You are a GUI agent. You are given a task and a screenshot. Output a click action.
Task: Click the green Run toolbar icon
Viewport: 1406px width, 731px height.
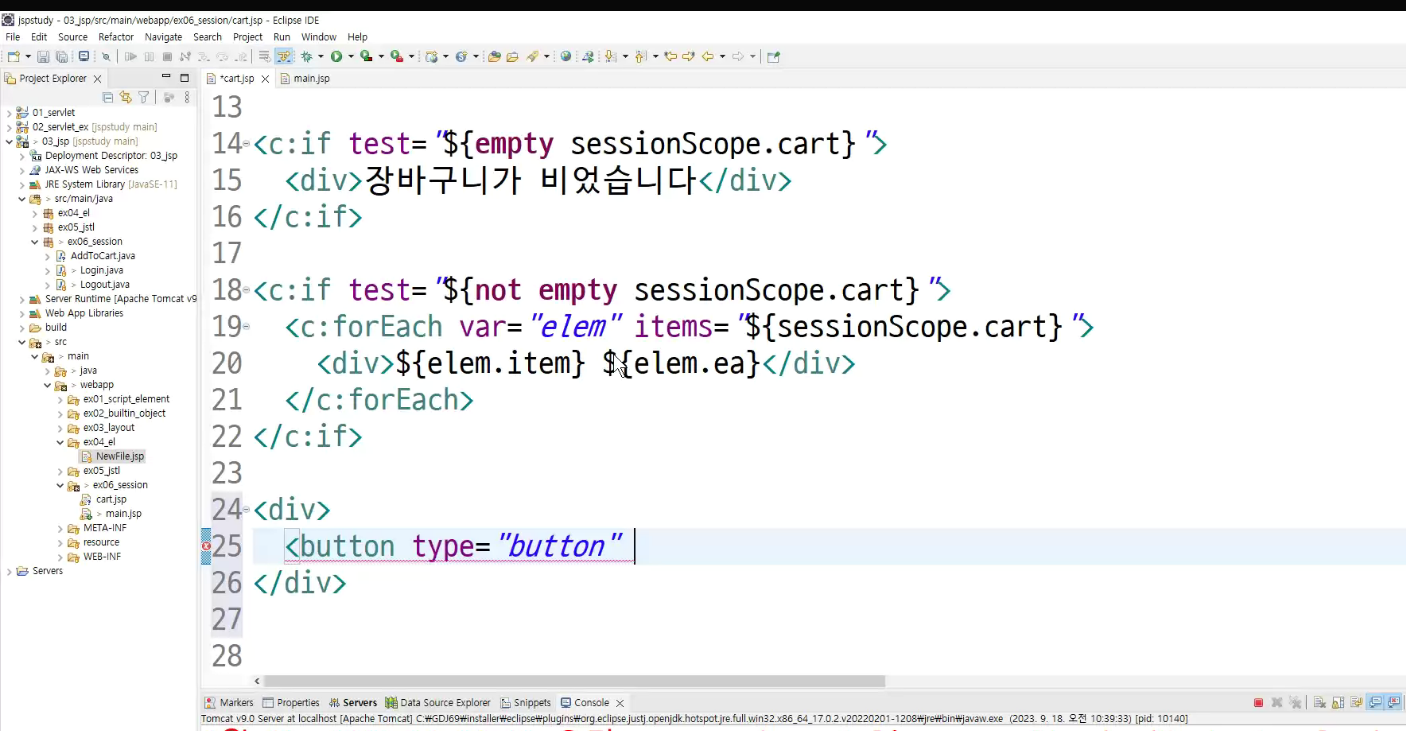pos(336,57)
